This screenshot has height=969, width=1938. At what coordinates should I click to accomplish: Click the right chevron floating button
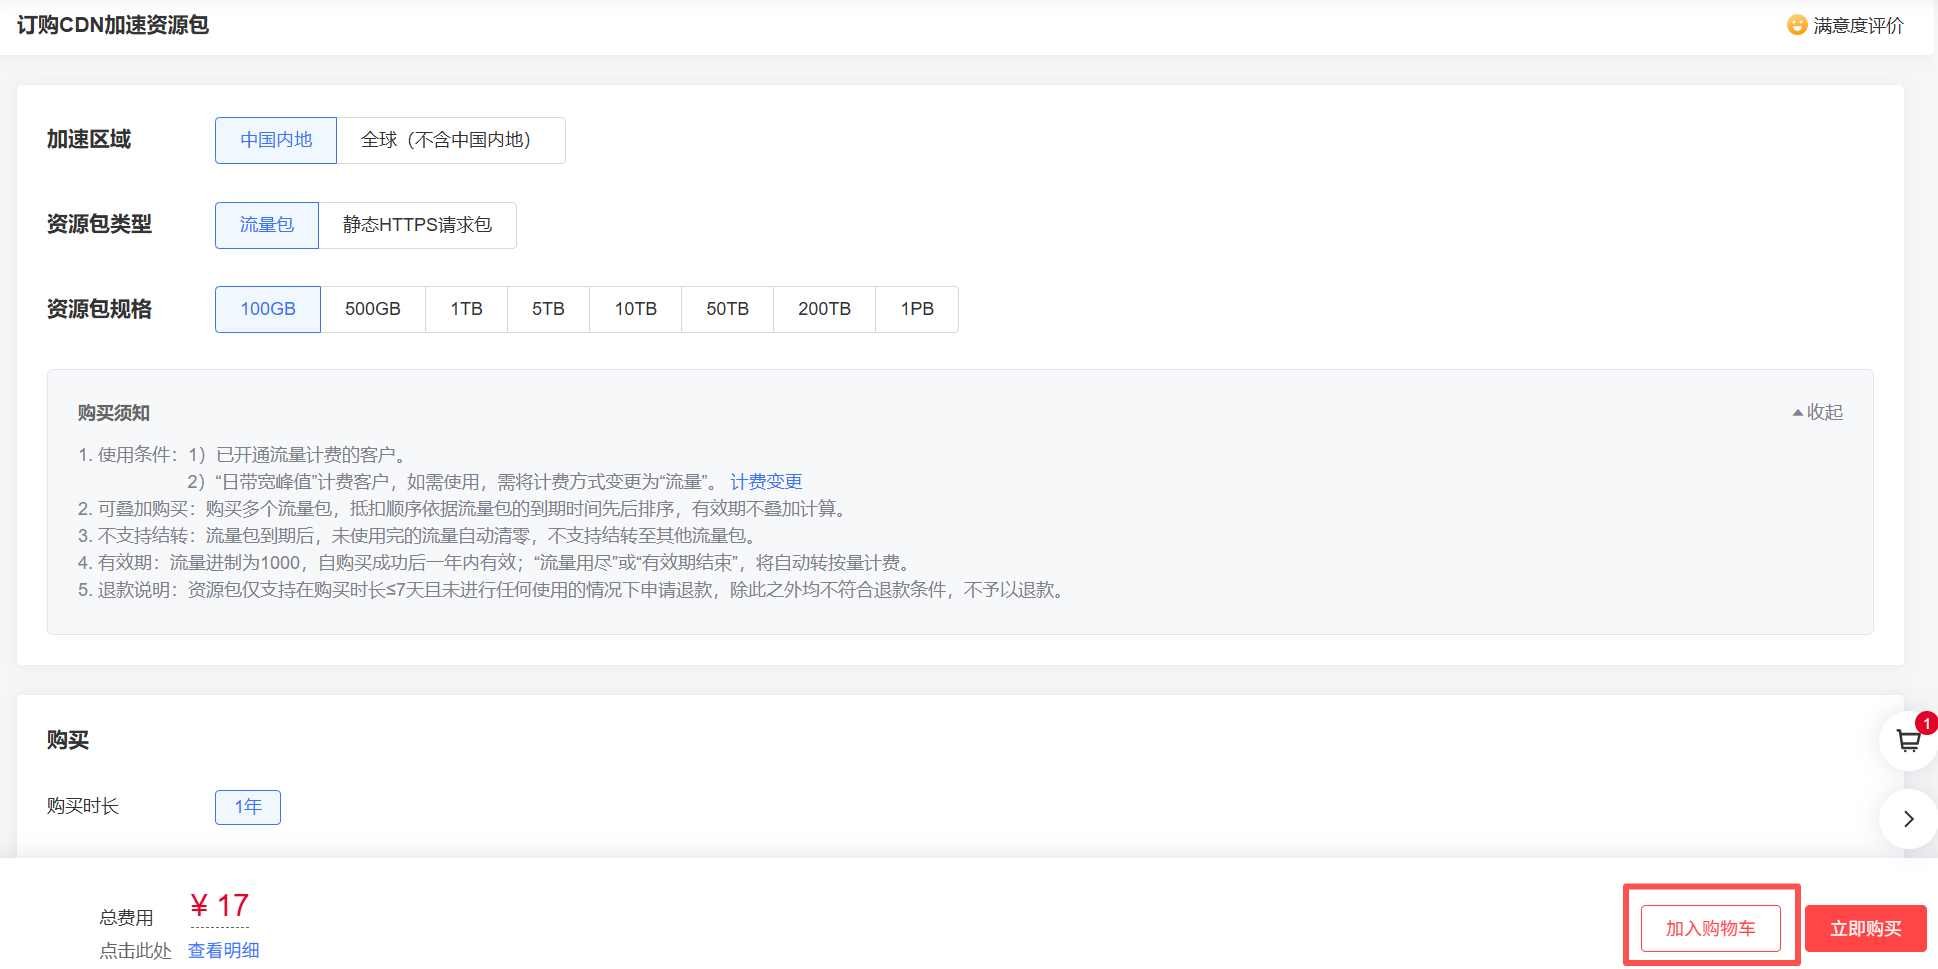(x=1909, y=819)
